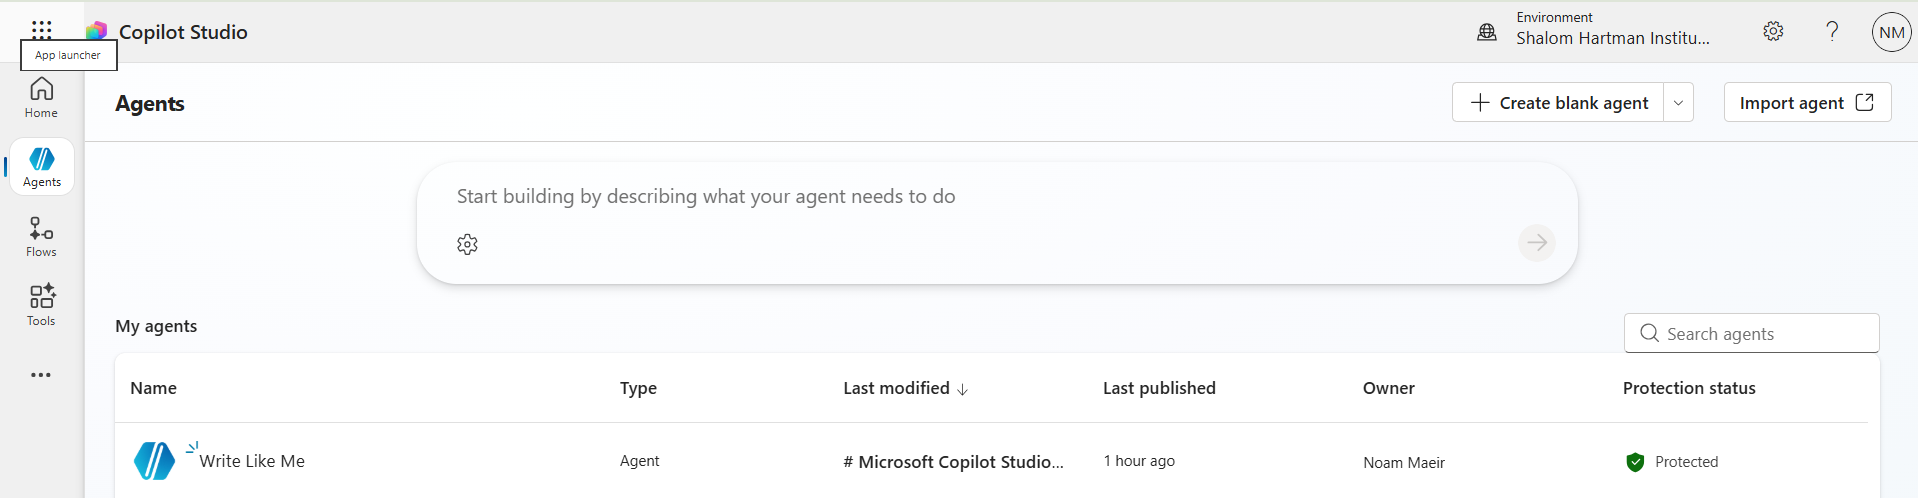
Task: Expand the Create blank agent dropdown arrow
Action: coord(1678,102)
